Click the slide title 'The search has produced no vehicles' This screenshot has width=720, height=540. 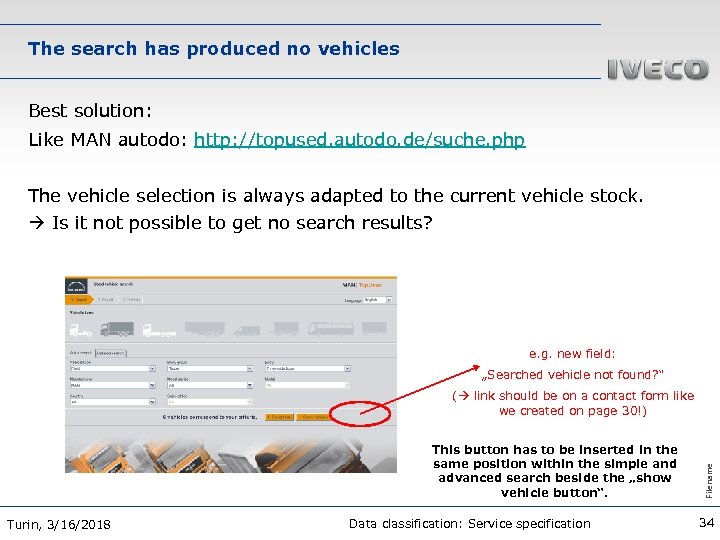pyautogui.click(x=214, y=49)
